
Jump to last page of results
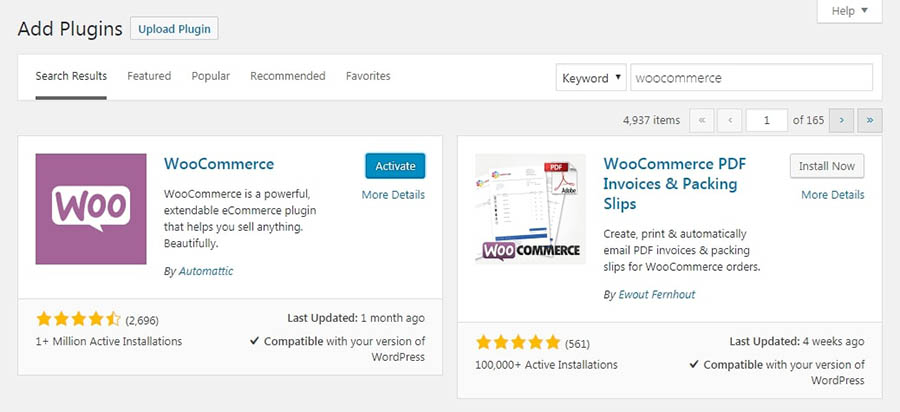[870, 121]
